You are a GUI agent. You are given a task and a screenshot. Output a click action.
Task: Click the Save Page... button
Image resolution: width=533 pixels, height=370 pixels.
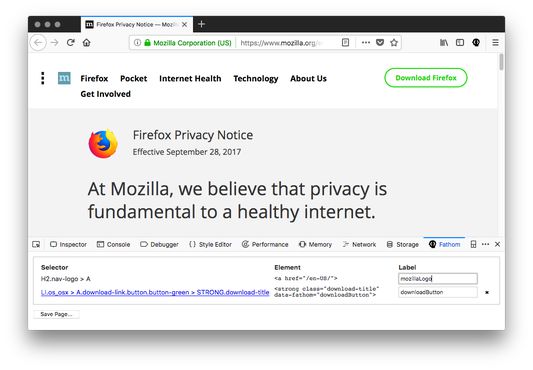[56, 314]
